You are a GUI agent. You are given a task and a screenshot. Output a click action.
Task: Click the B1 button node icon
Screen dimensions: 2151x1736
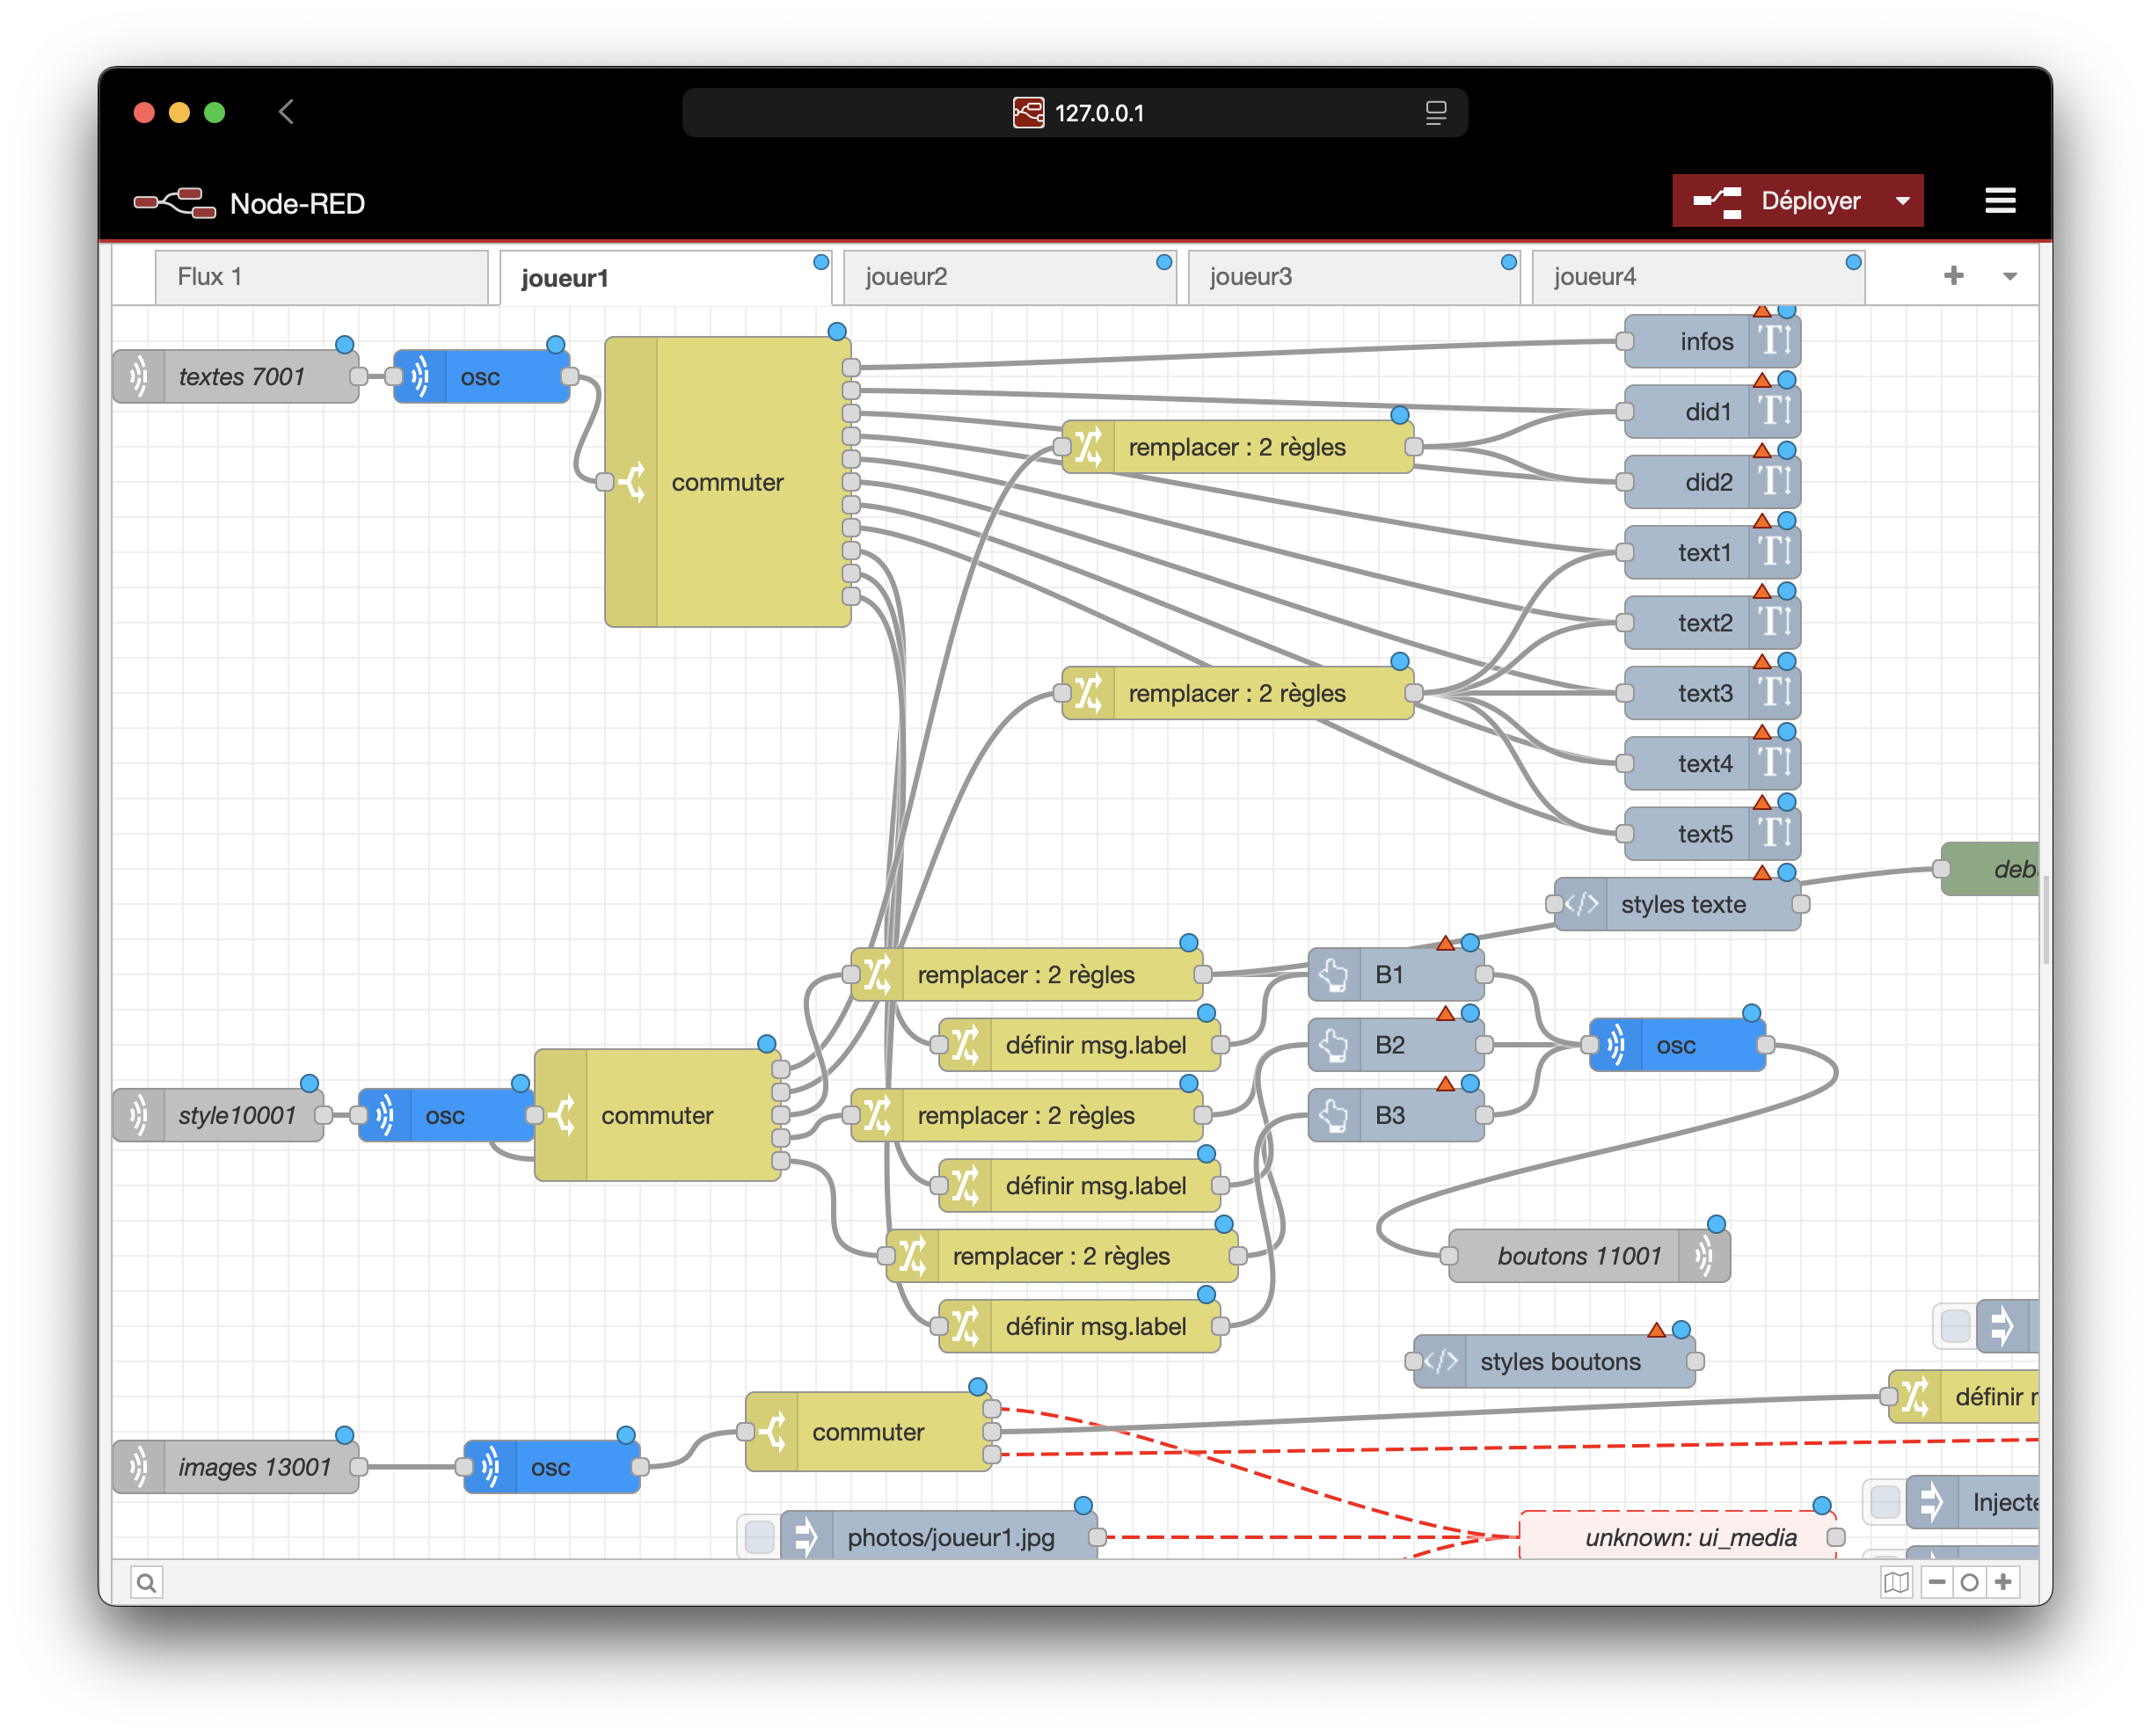point(1333,974)
